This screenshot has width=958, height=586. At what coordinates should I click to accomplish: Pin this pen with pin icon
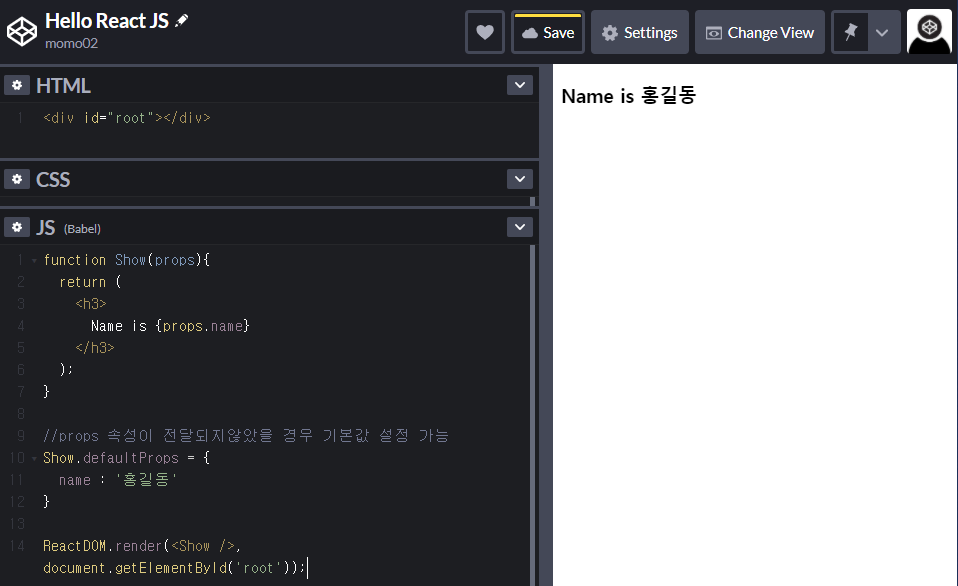tap(850, 32)
